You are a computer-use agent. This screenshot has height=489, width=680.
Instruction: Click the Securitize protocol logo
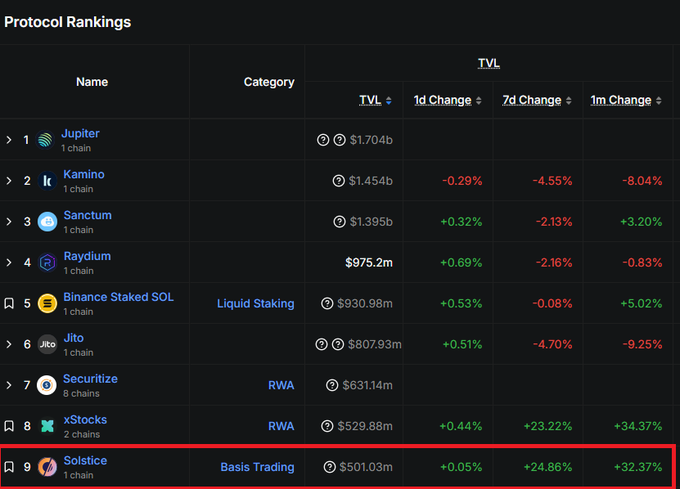click(47, 385)
